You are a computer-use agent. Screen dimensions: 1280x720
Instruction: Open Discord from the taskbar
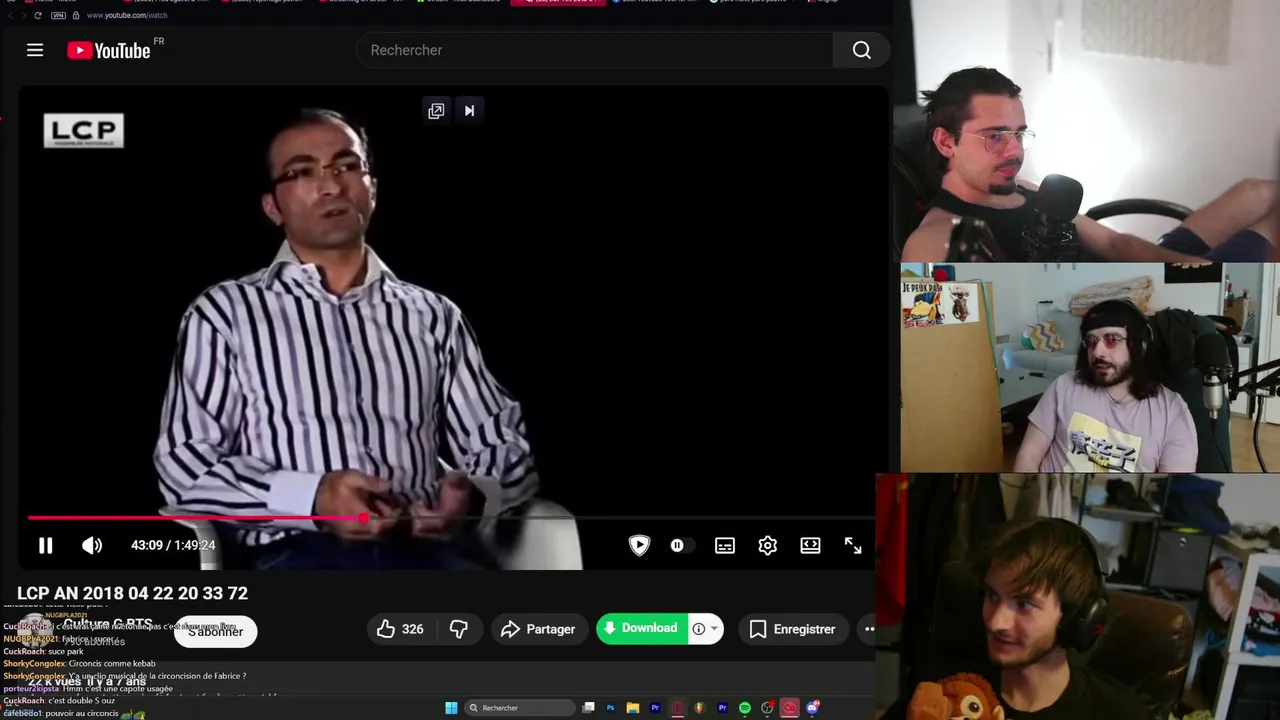(812, 708)
